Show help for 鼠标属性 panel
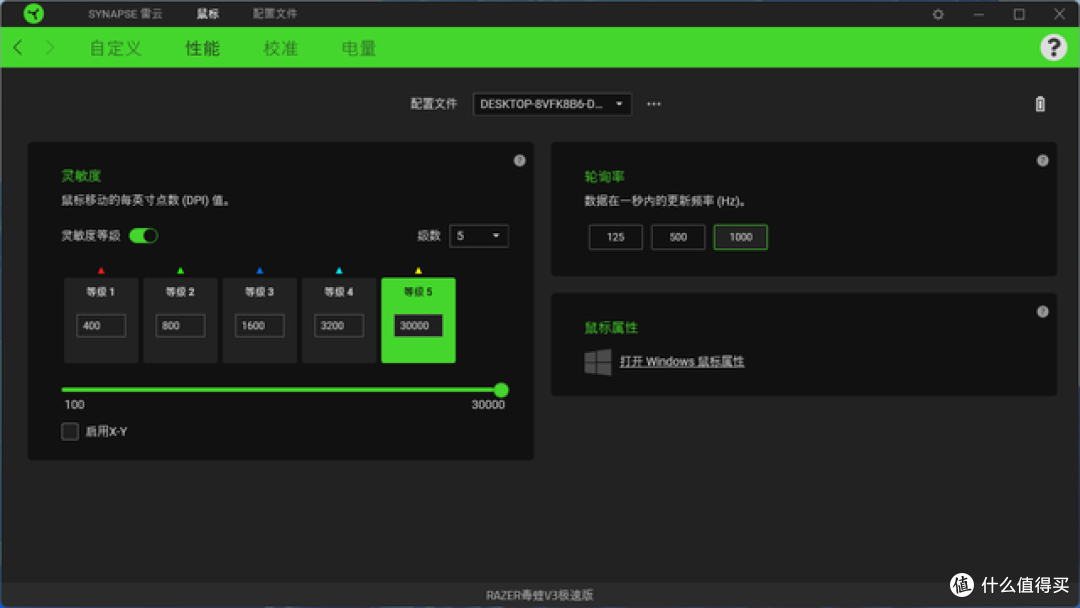 click(x=1042, y=312)
